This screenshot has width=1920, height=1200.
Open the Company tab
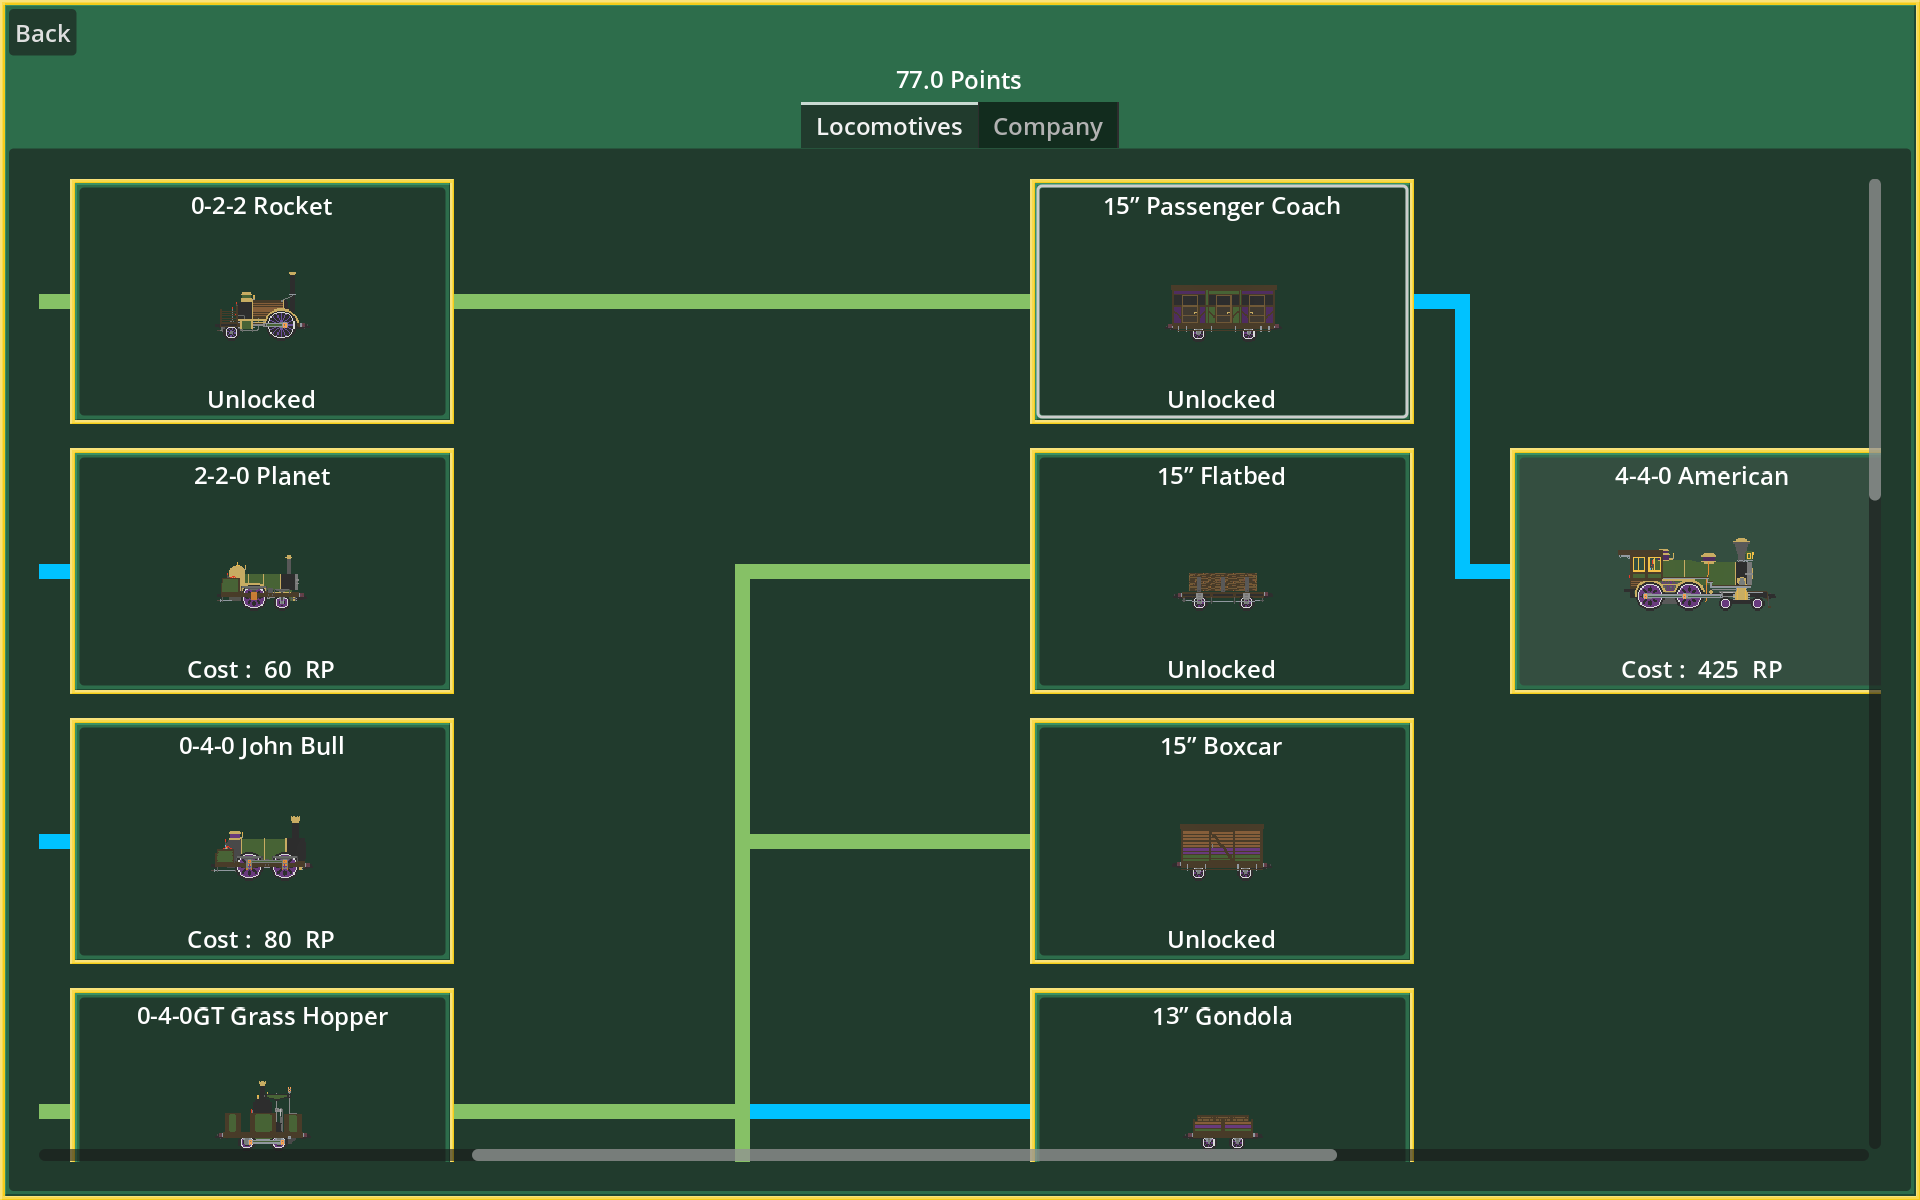1047,126
